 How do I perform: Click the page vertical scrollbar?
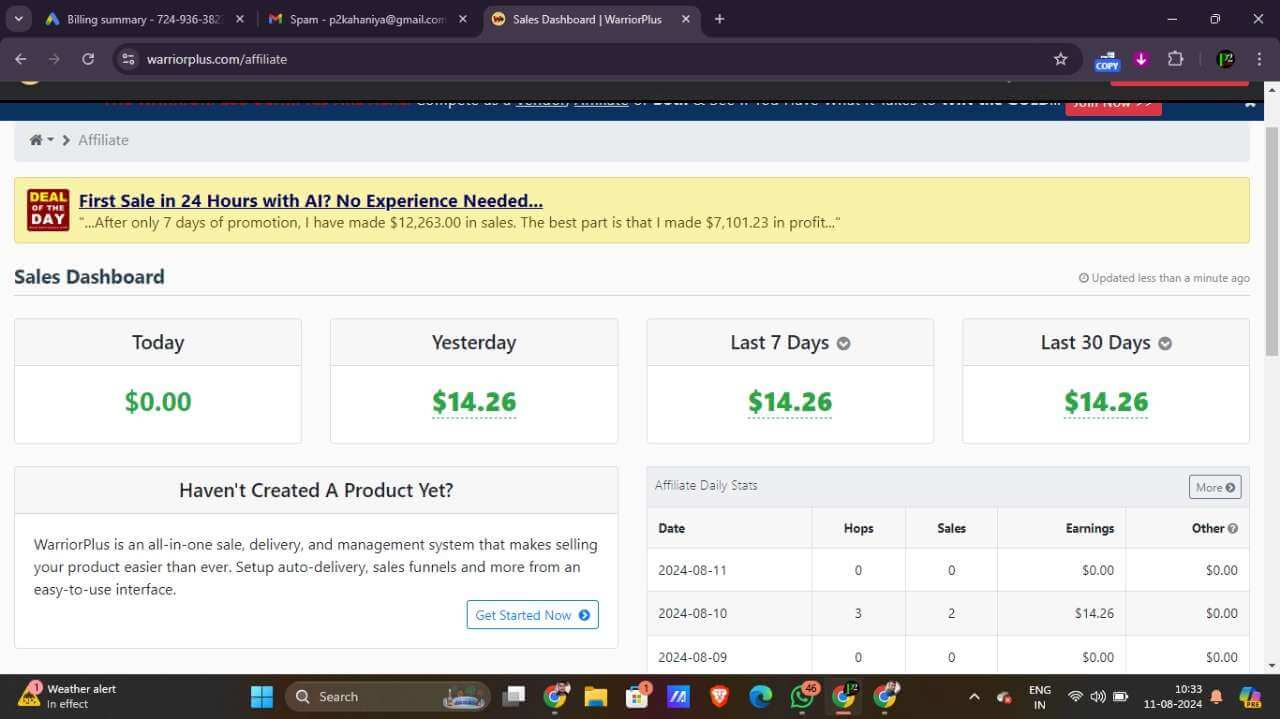tap(1271, 240)
